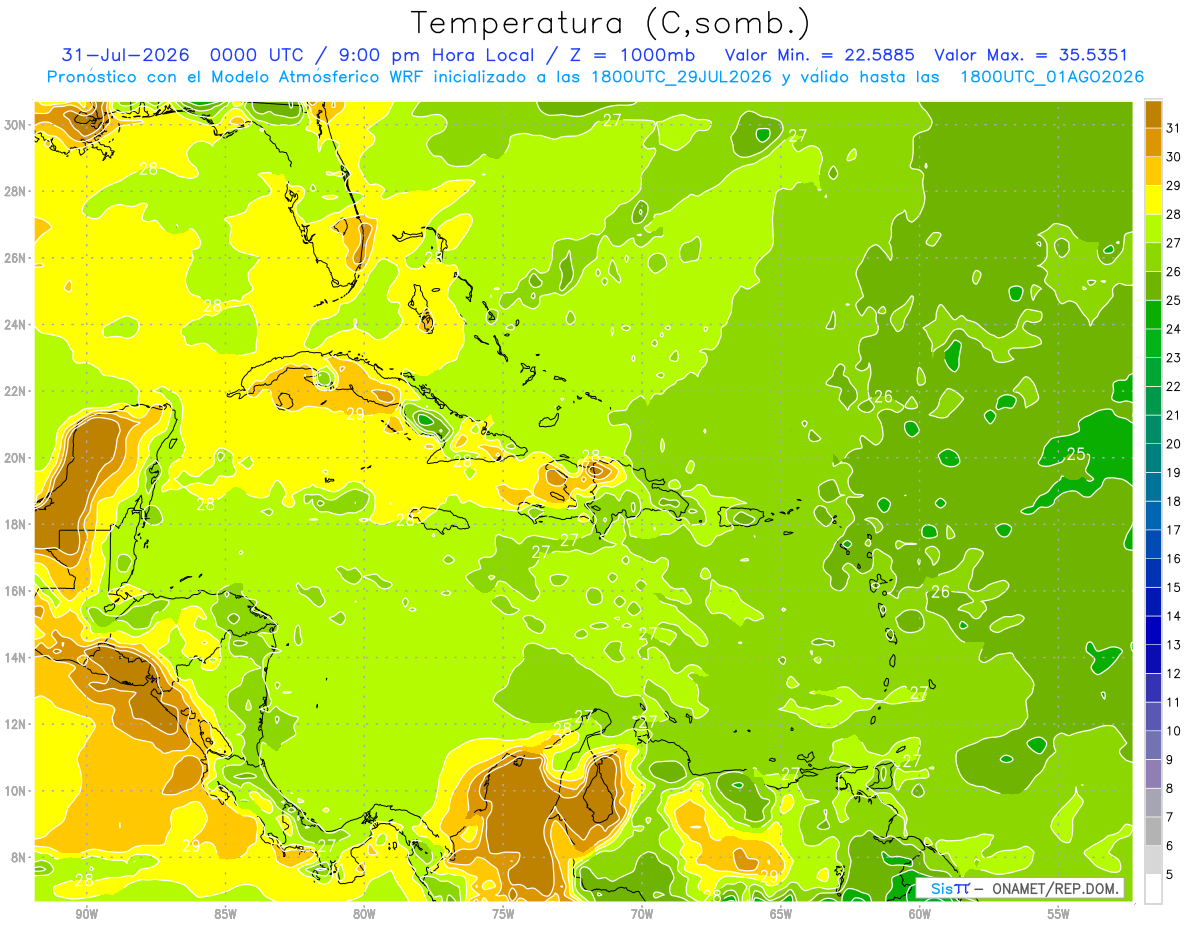Click the "25" contour label on the map
The width and height of the screenshot is (1200, 927).
click(1076, 454)
